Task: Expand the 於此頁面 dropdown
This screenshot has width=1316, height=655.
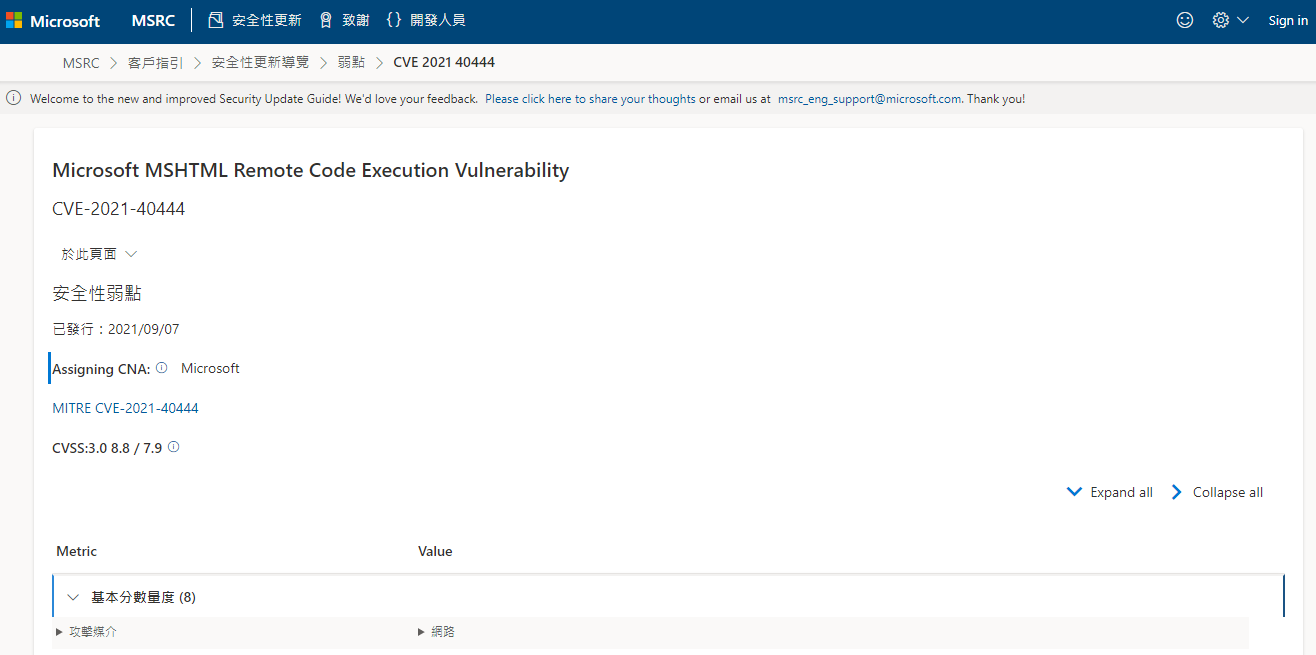Action: click(x=99, y=254)
